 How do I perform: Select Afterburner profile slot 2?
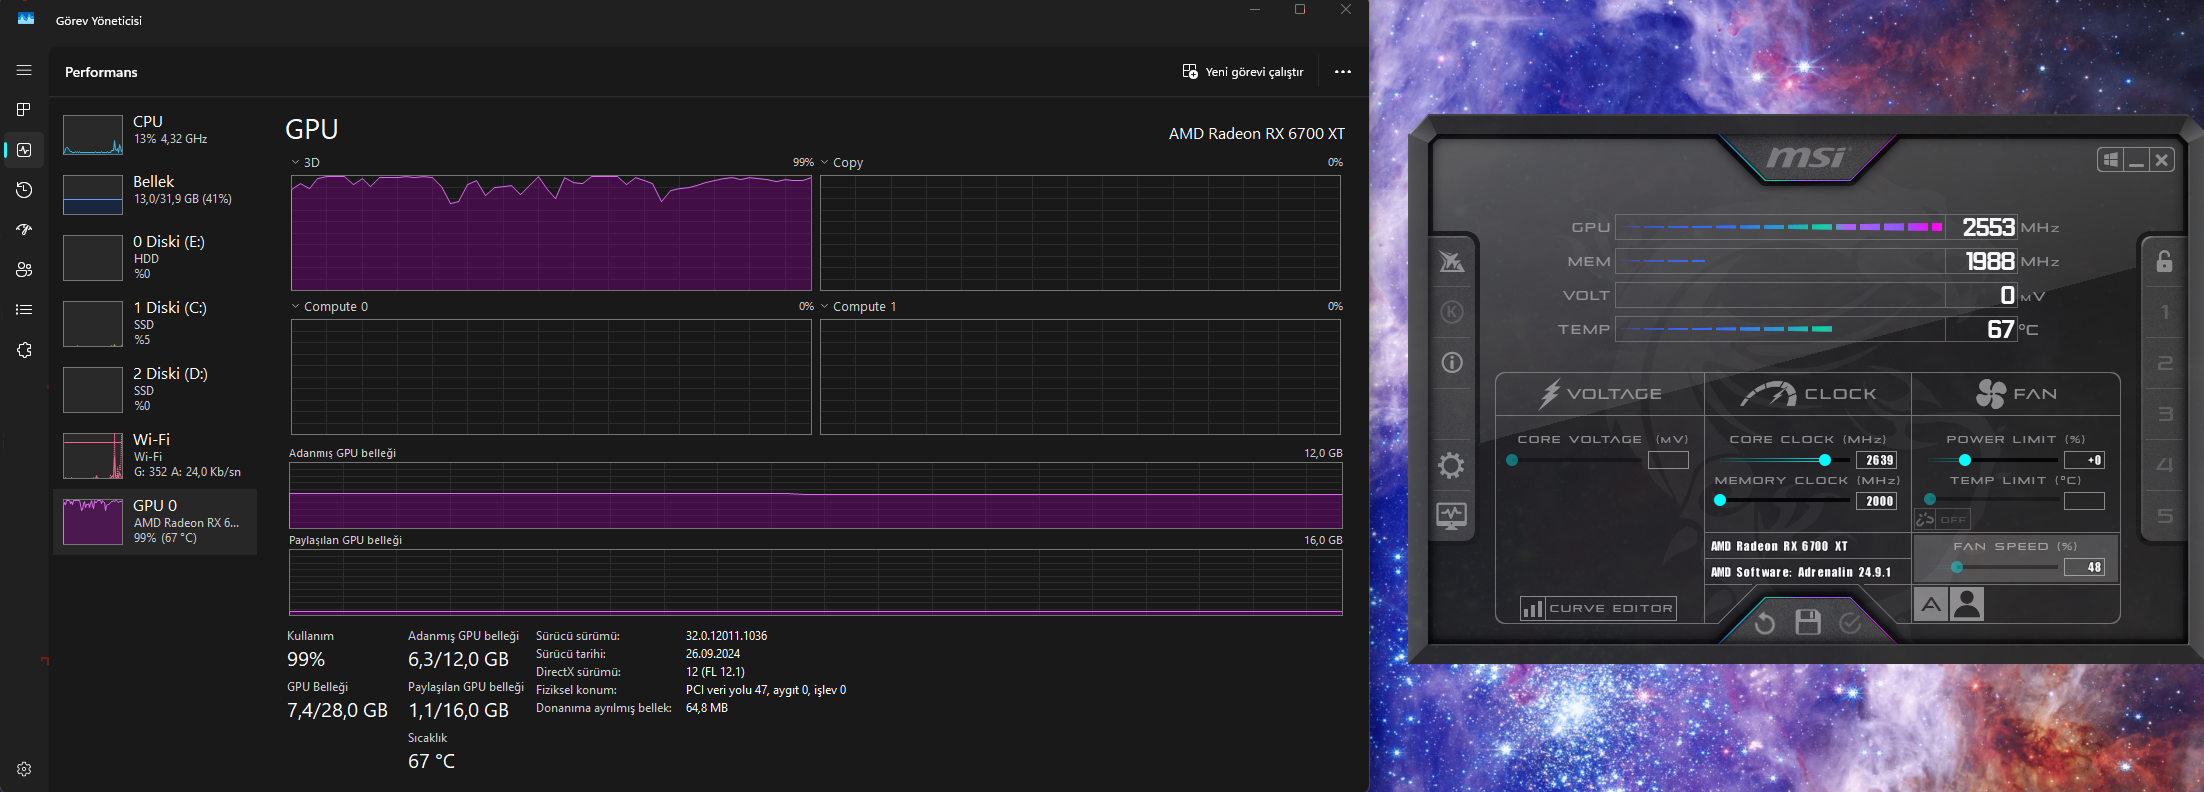pyautogui.click(x=2165, y=363)
